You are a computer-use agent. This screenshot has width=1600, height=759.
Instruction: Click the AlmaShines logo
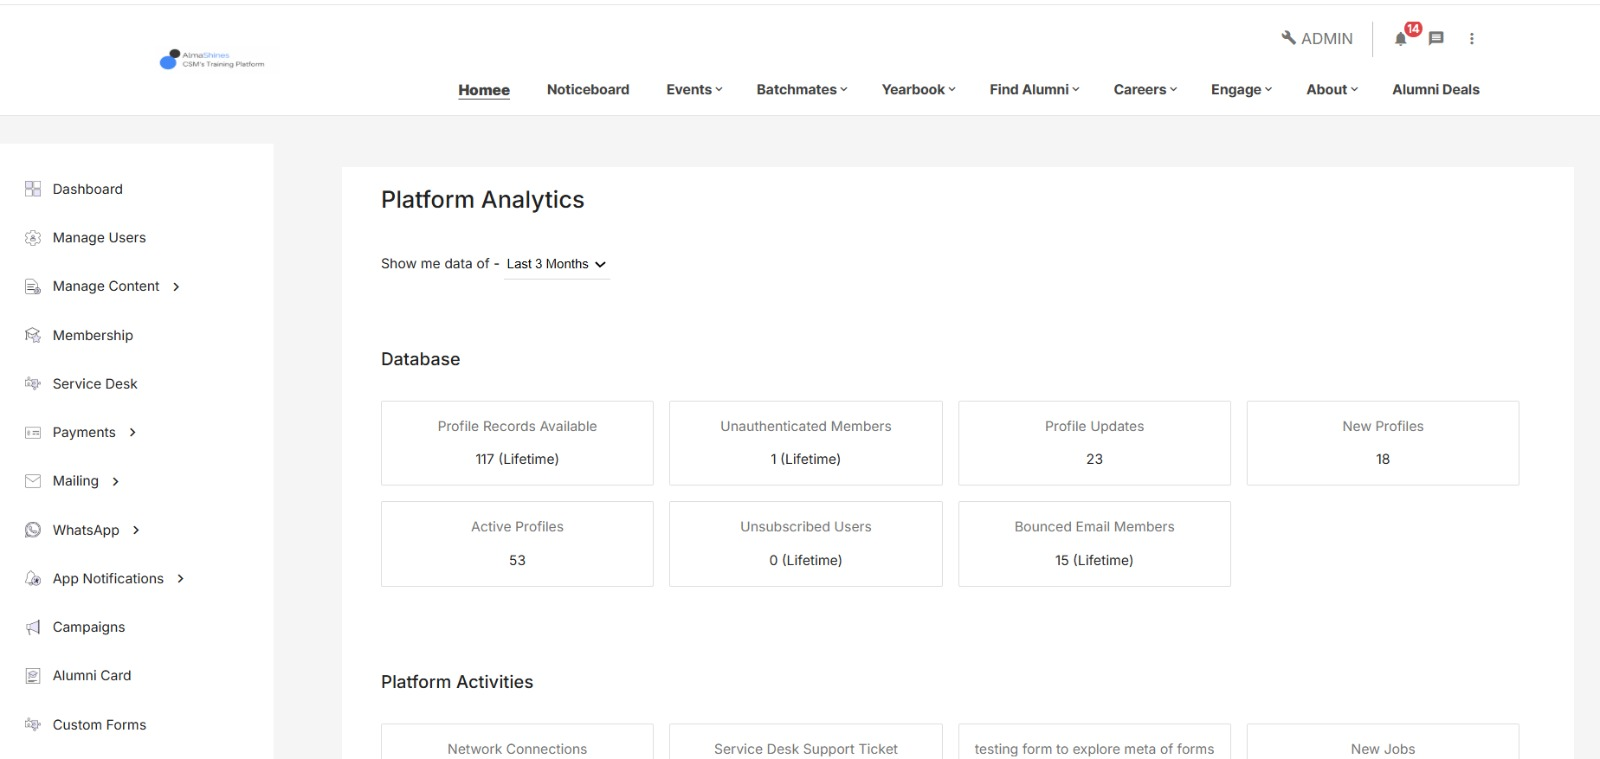click(x=212, y=60)
